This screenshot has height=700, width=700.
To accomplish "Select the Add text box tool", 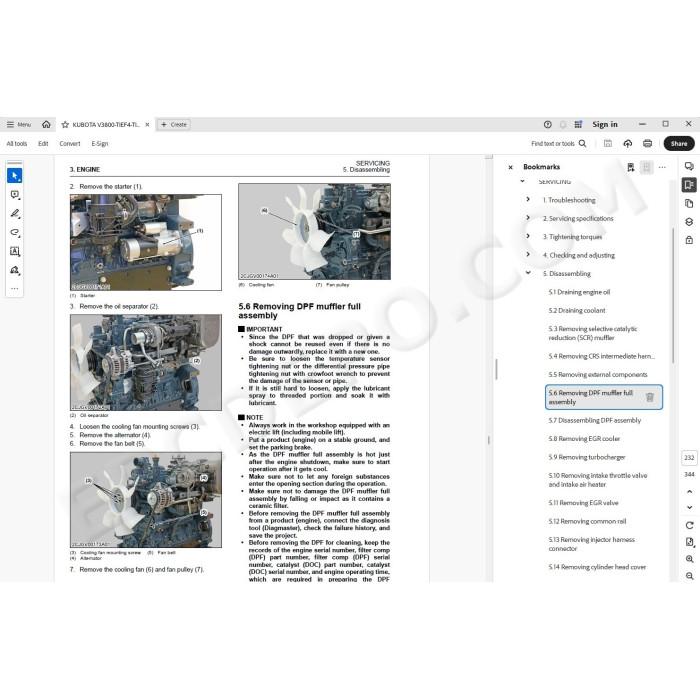I will click(15, 251).
